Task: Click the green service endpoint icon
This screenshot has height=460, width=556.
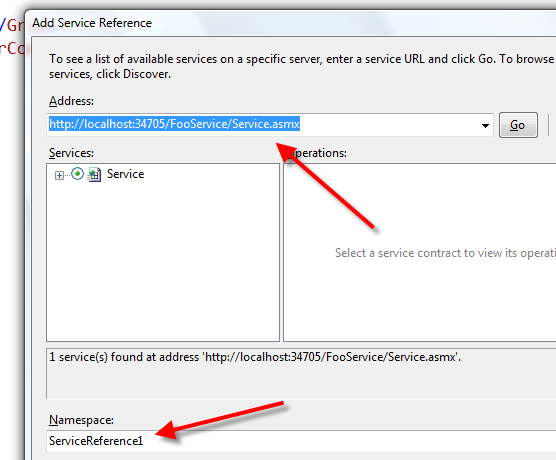Action: coord(77,174)
